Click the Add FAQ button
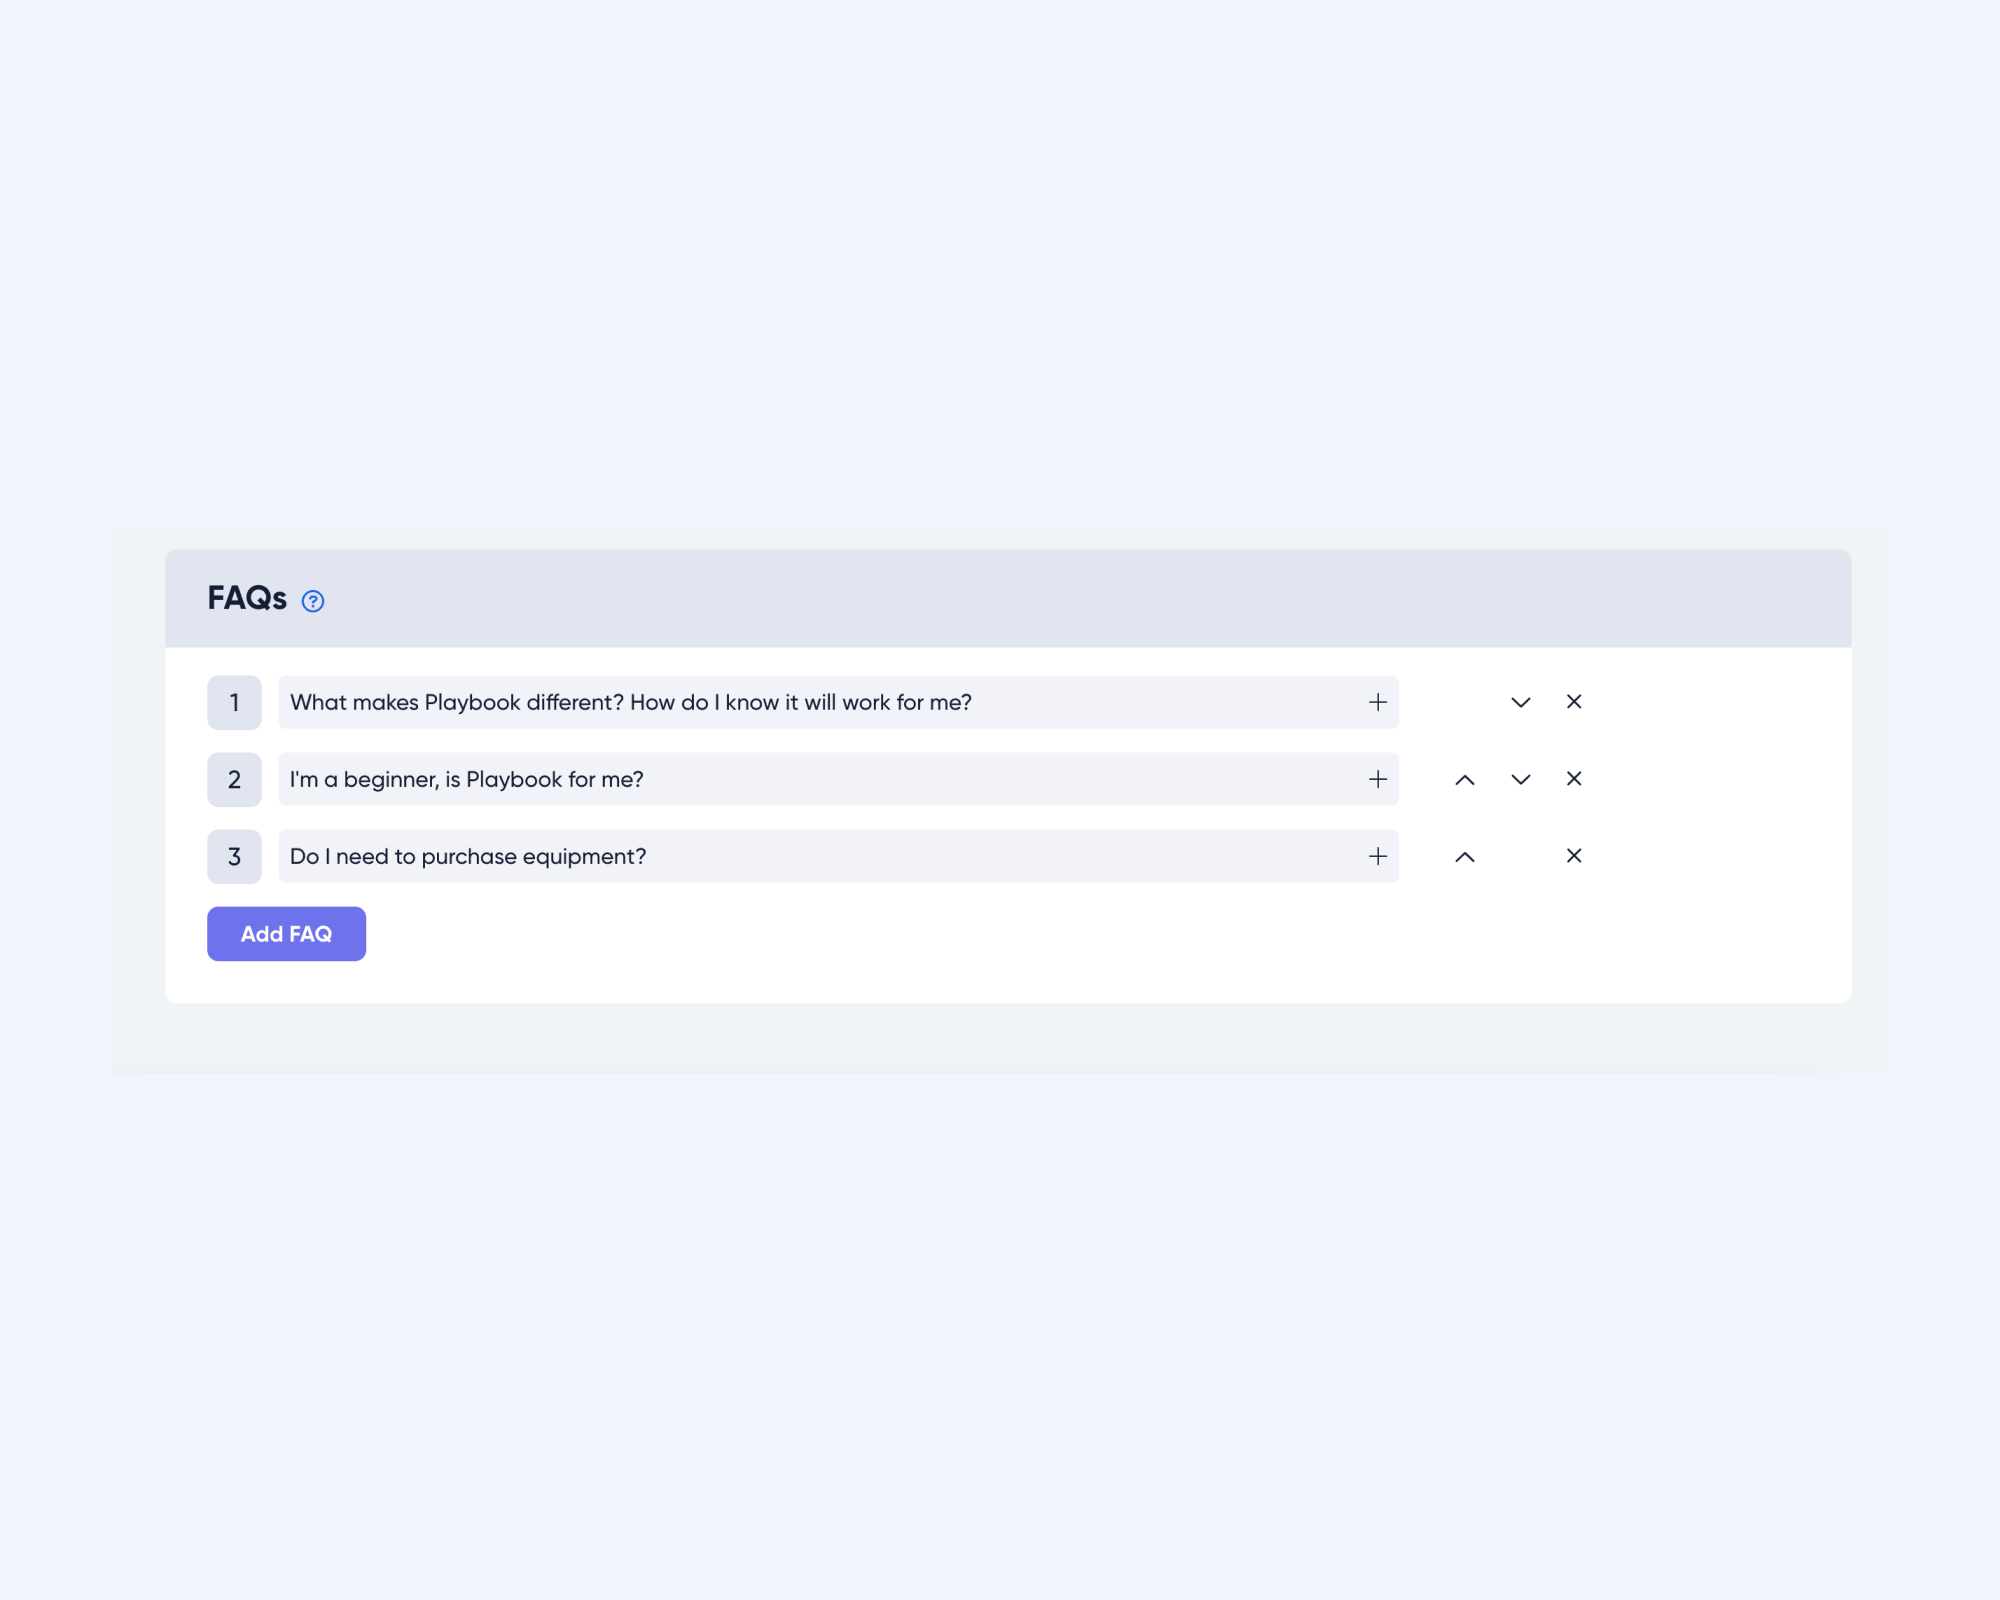2000x1600 pixels. 286,934
